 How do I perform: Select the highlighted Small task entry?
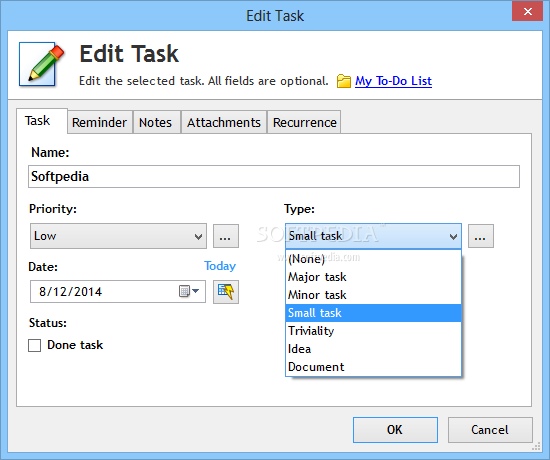[x=373, y=313]
